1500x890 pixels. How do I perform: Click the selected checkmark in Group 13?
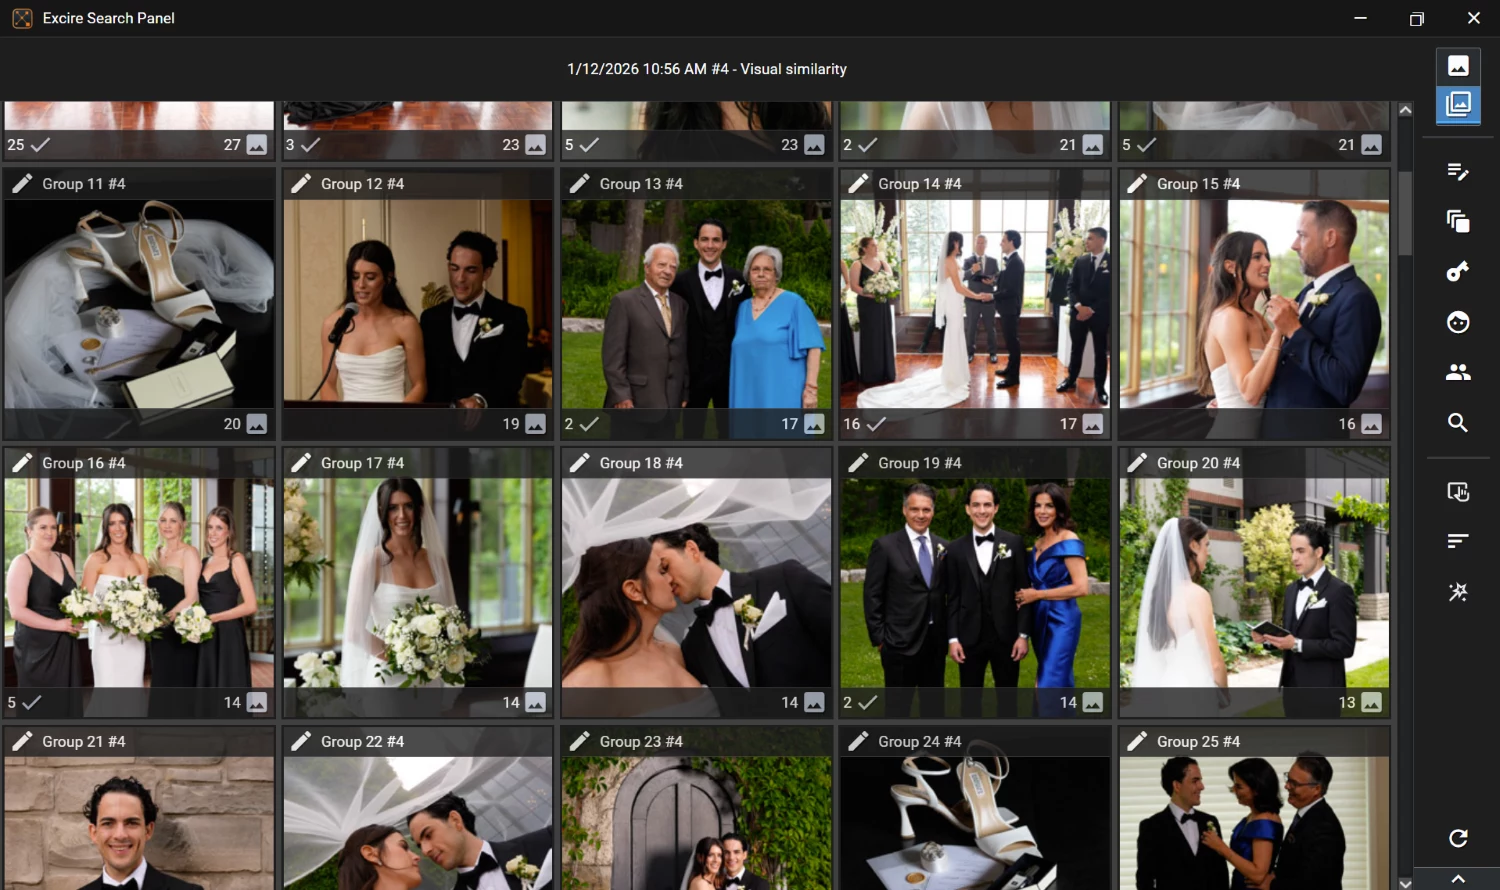click(x=588, y=424)
